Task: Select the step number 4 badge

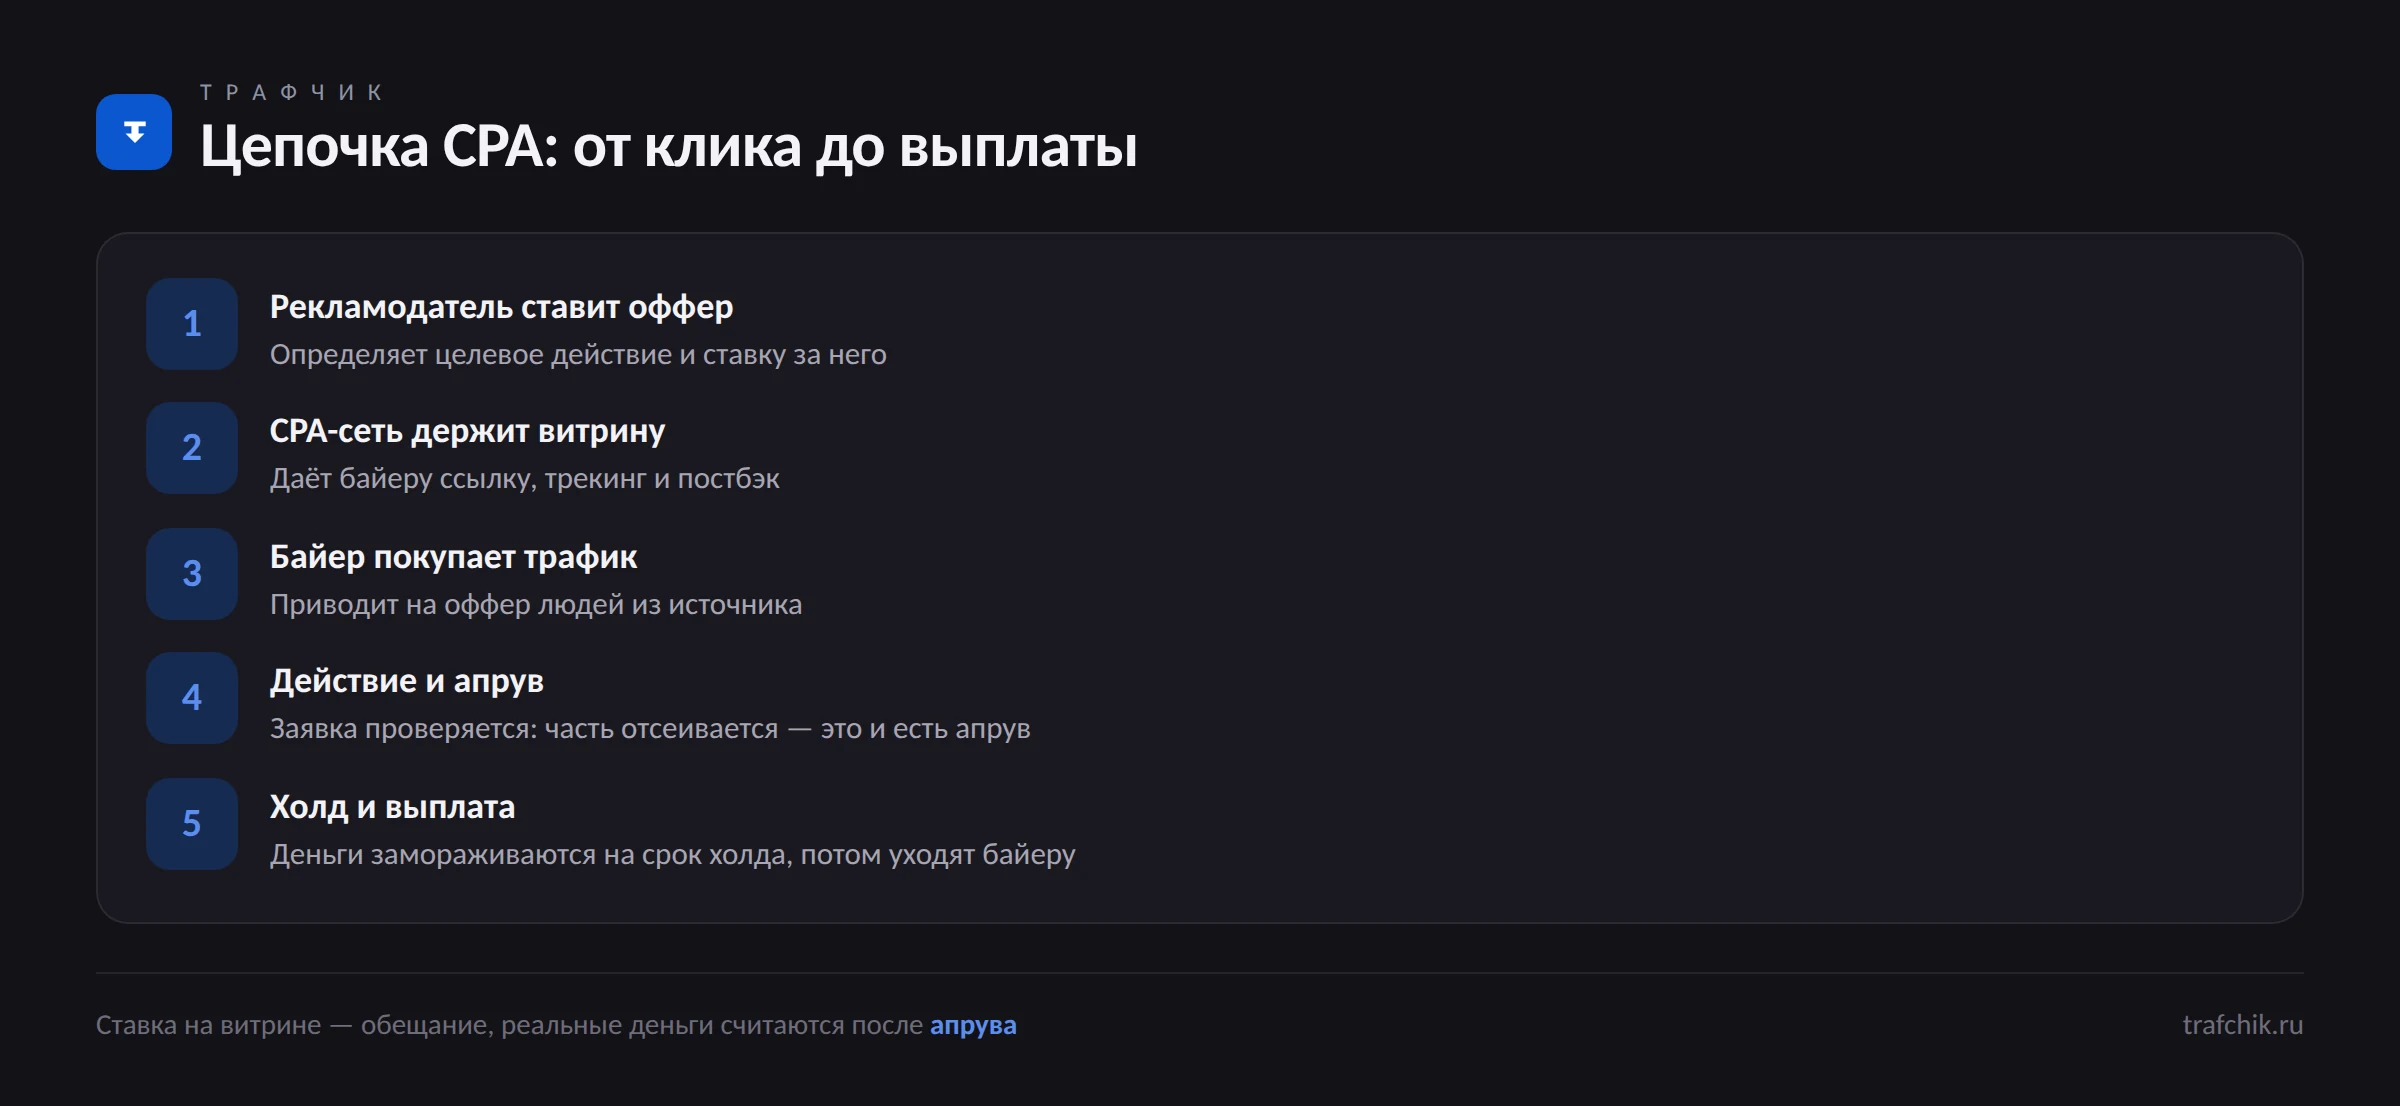Action: point(192,698)
